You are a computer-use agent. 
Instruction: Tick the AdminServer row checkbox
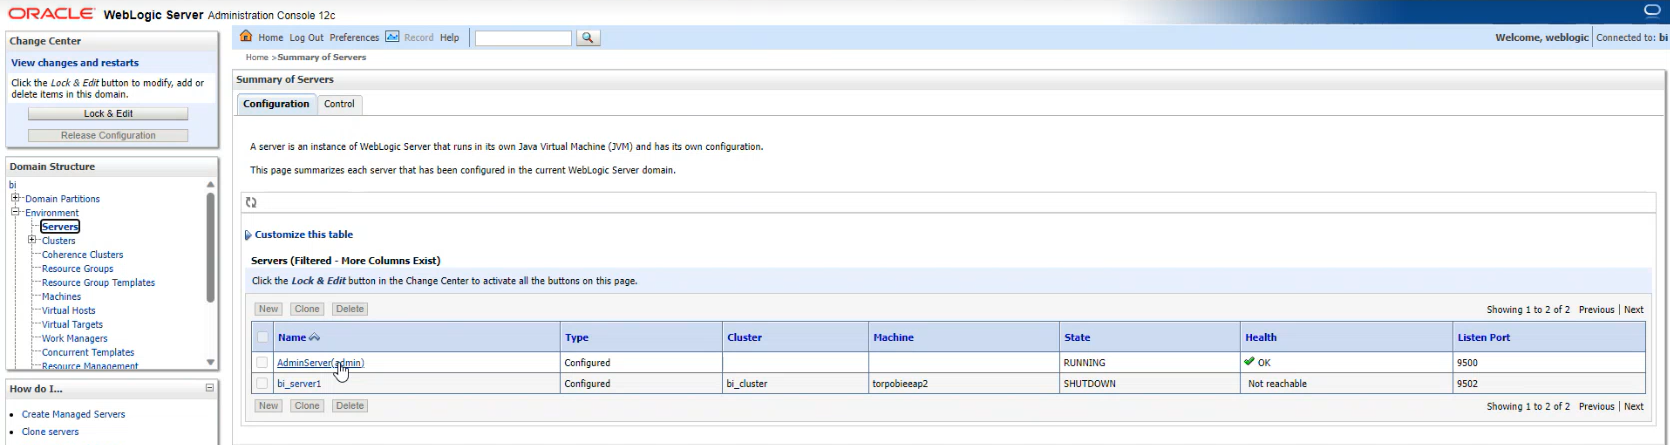262,363
